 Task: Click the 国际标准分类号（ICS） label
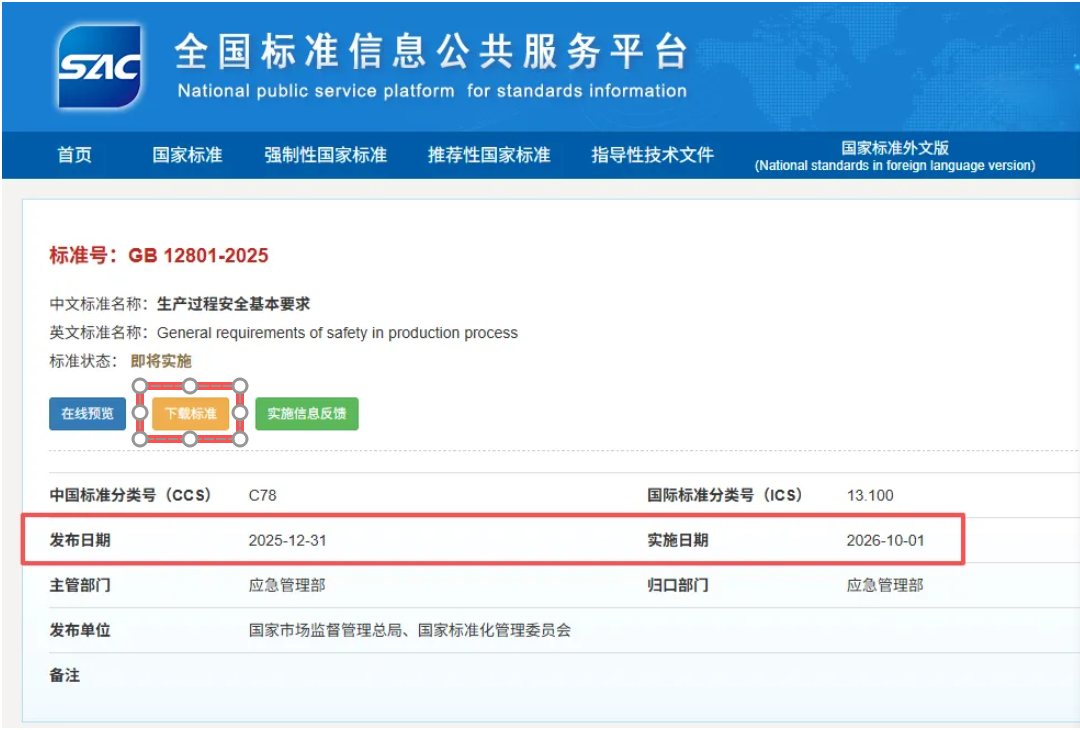pos(725,495)
